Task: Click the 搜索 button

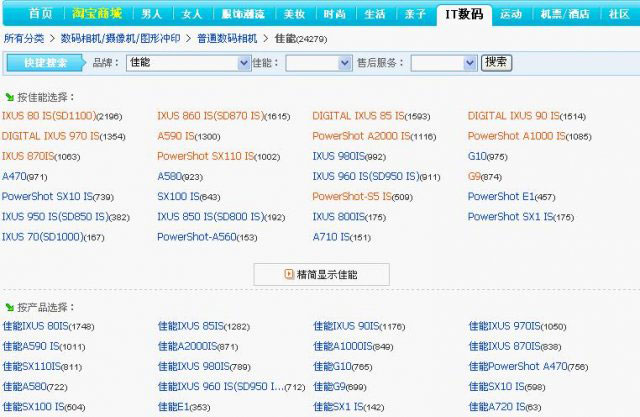Action: point(496,62)
